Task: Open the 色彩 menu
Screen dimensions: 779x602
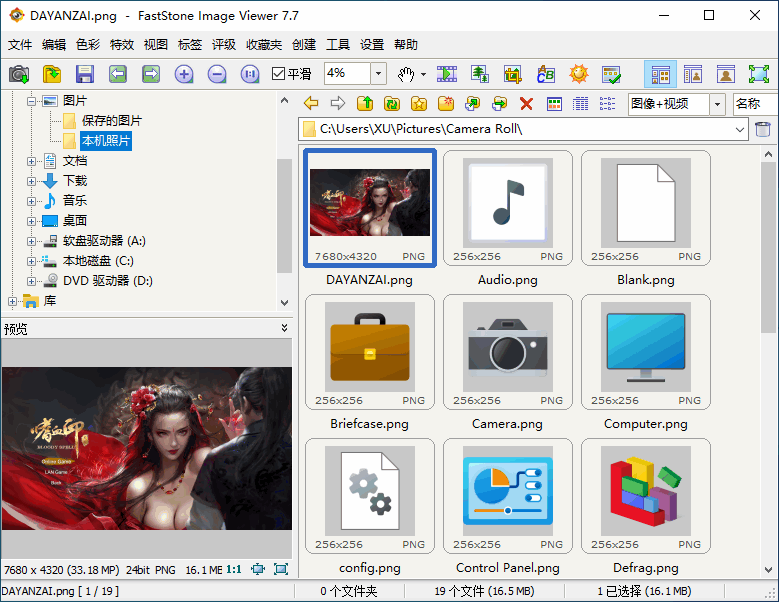Action: point(88,45)
